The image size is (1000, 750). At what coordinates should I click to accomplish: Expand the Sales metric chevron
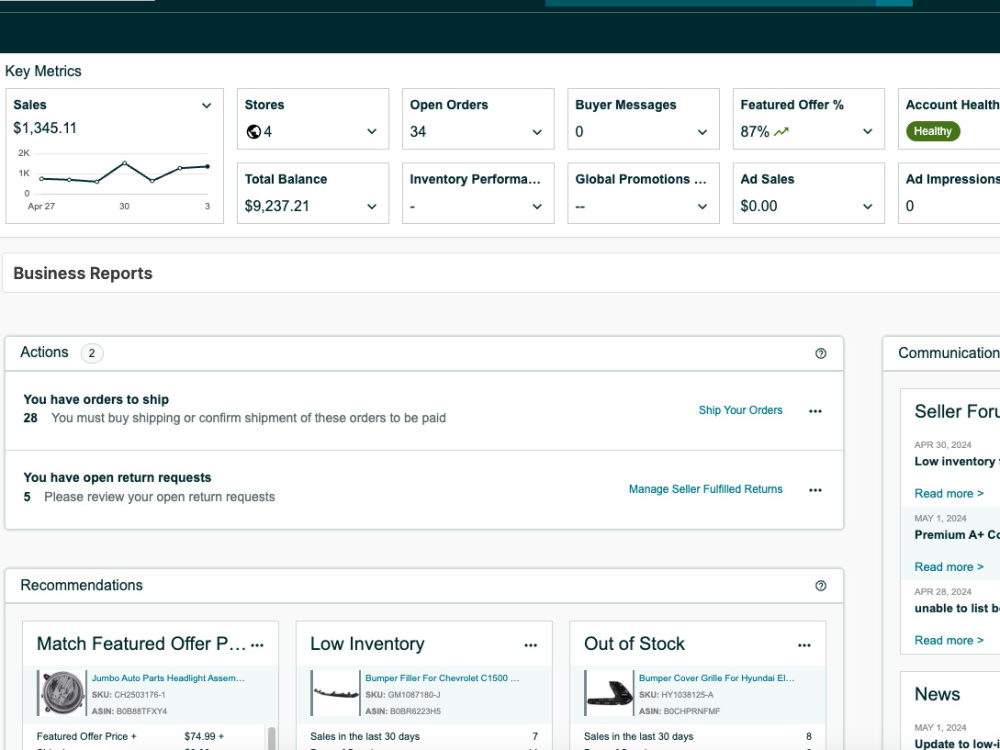(x=207, y=106)
